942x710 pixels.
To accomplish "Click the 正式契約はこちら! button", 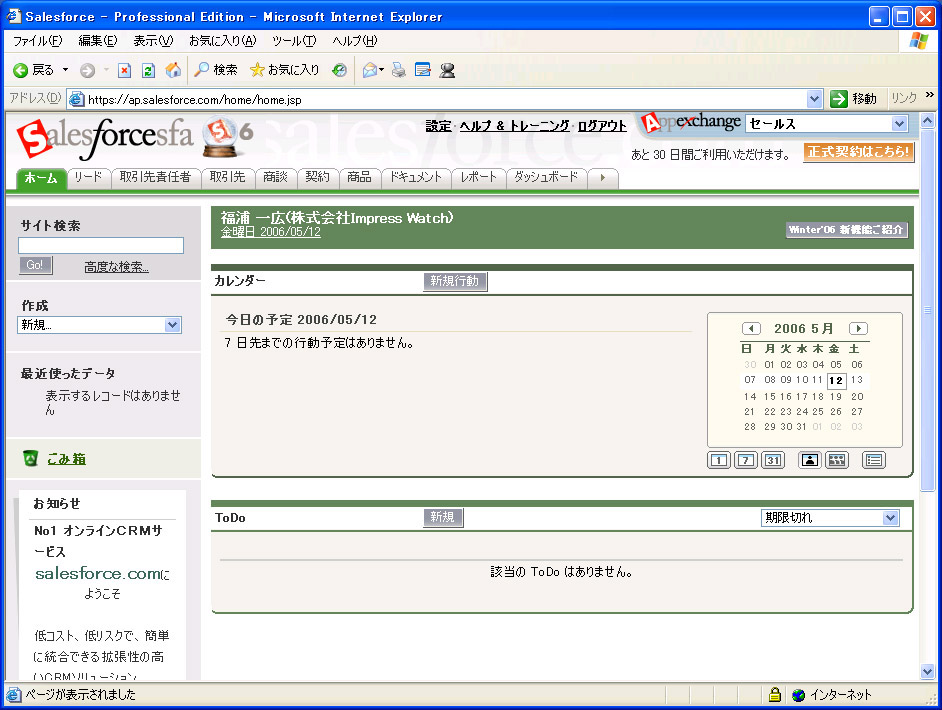I will tap(858, 152).
